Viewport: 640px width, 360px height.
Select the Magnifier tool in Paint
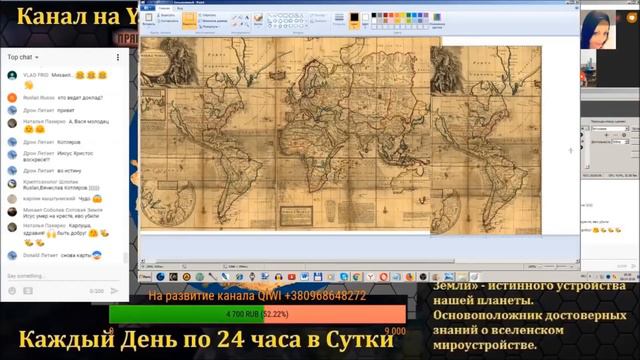[247, 24]
